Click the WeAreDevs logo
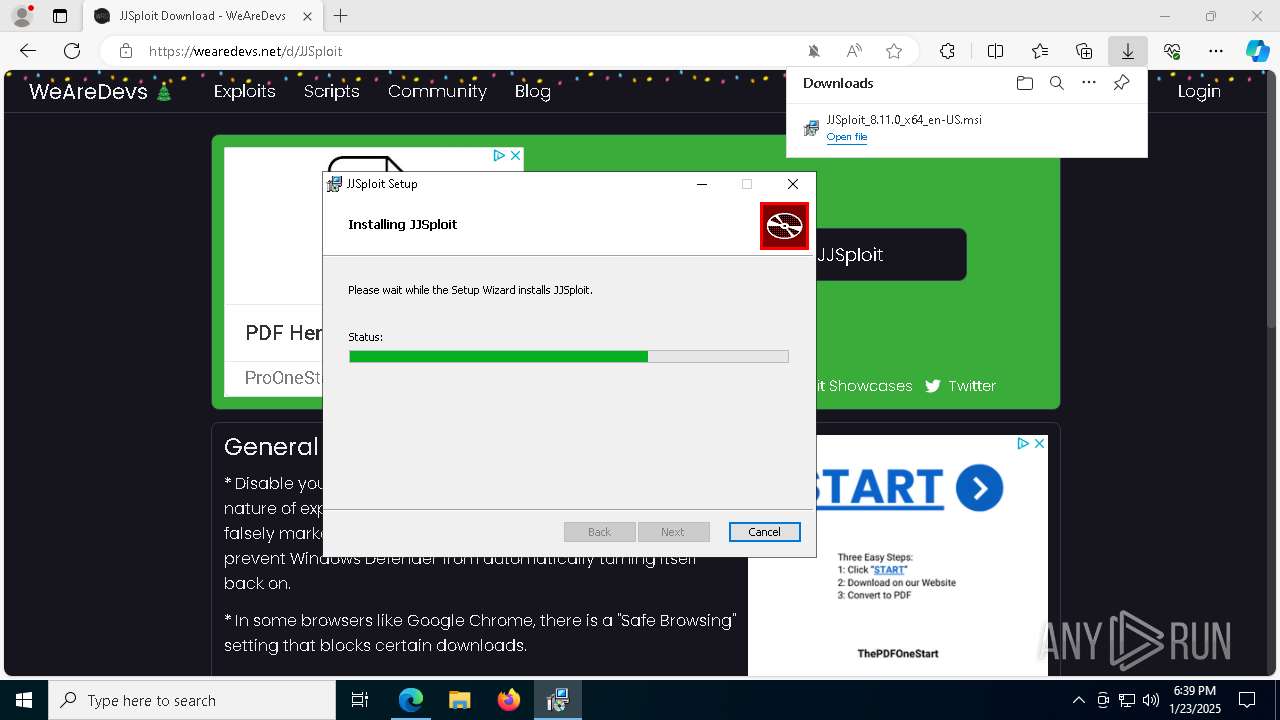The image size is (1280, 720). [100, 91]
